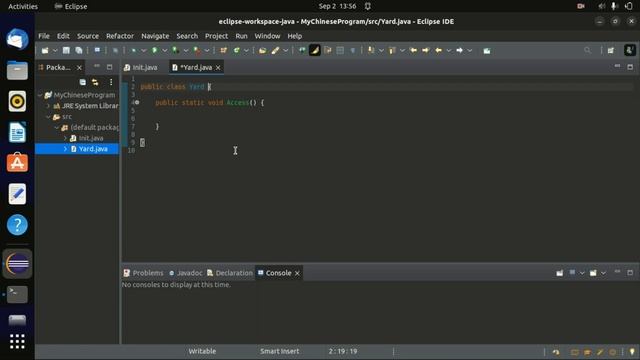Open the Open Console dropdown arrow
Screen dimensions: 640x360
pyautogui.click(x=603, y=273)
